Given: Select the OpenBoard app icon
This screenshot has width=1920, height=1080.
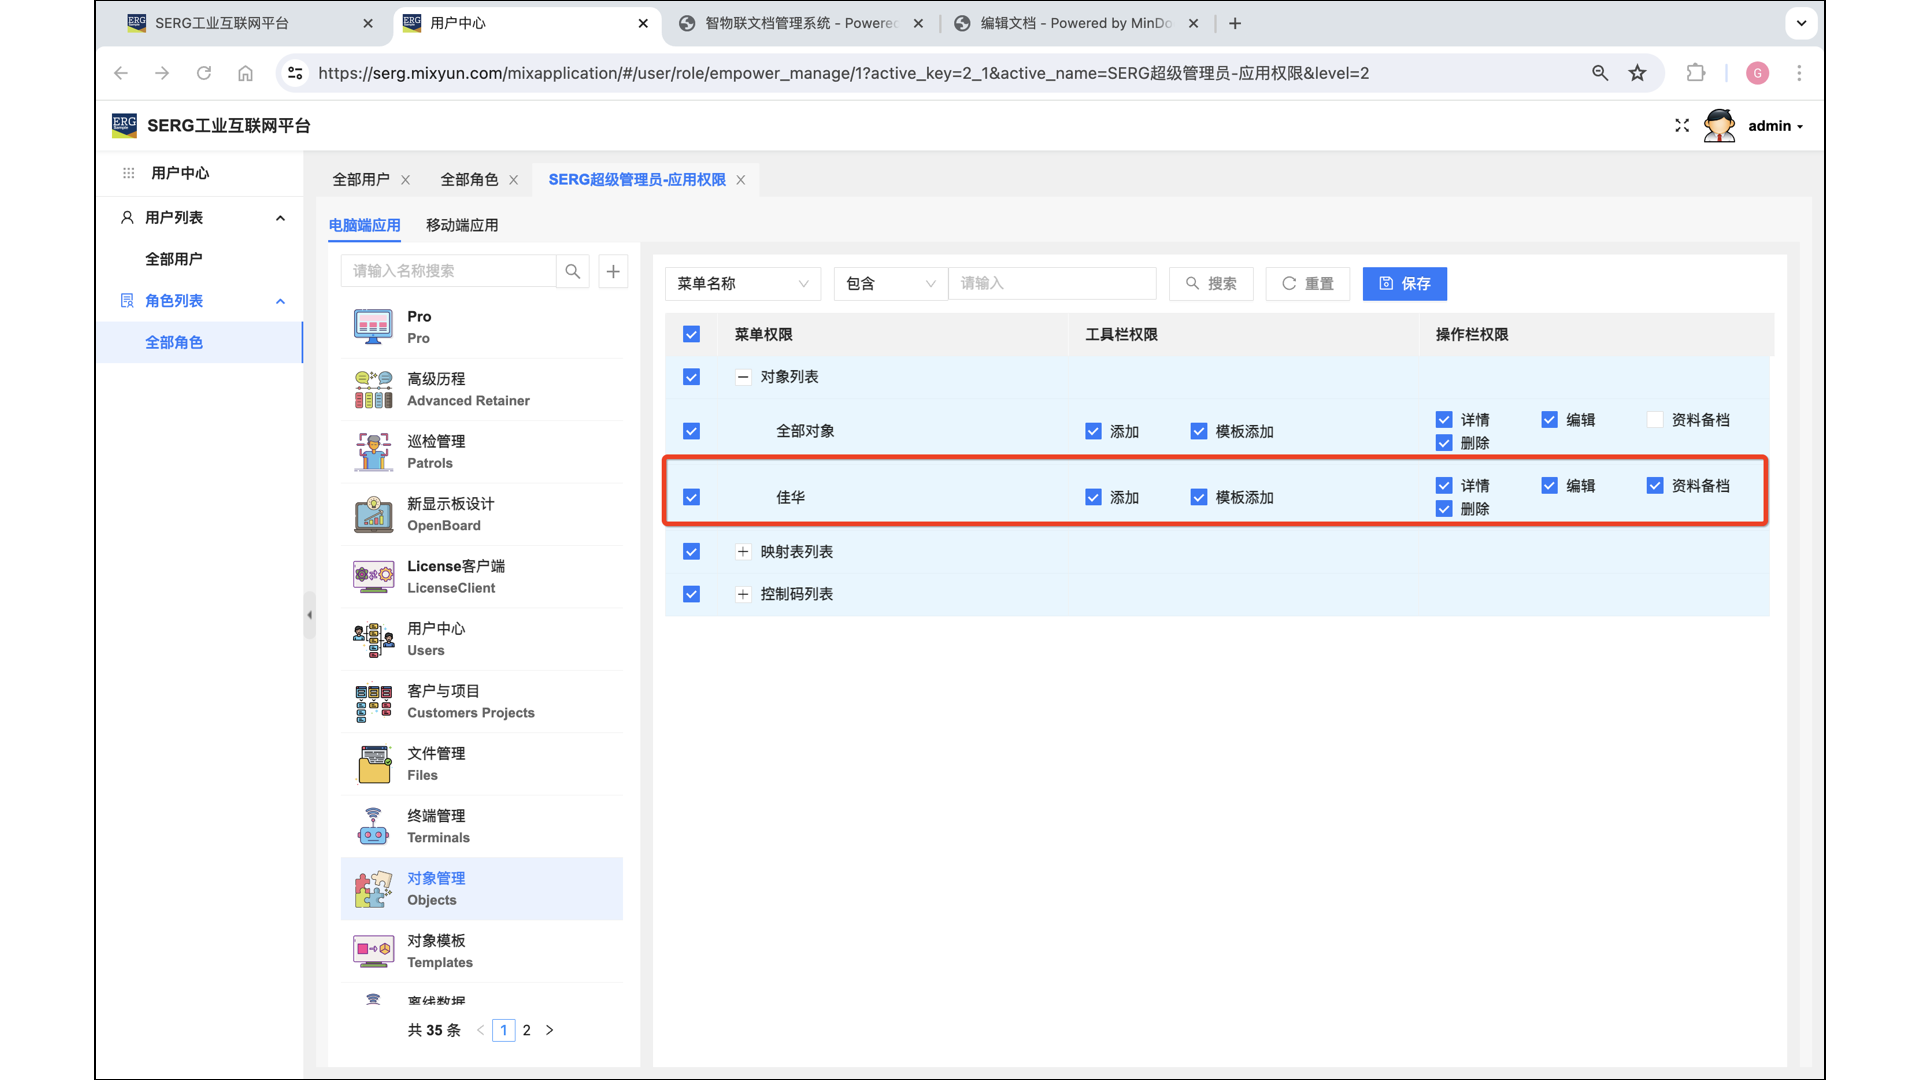Looking at the screenshot, I should click(x=373, y=514).
